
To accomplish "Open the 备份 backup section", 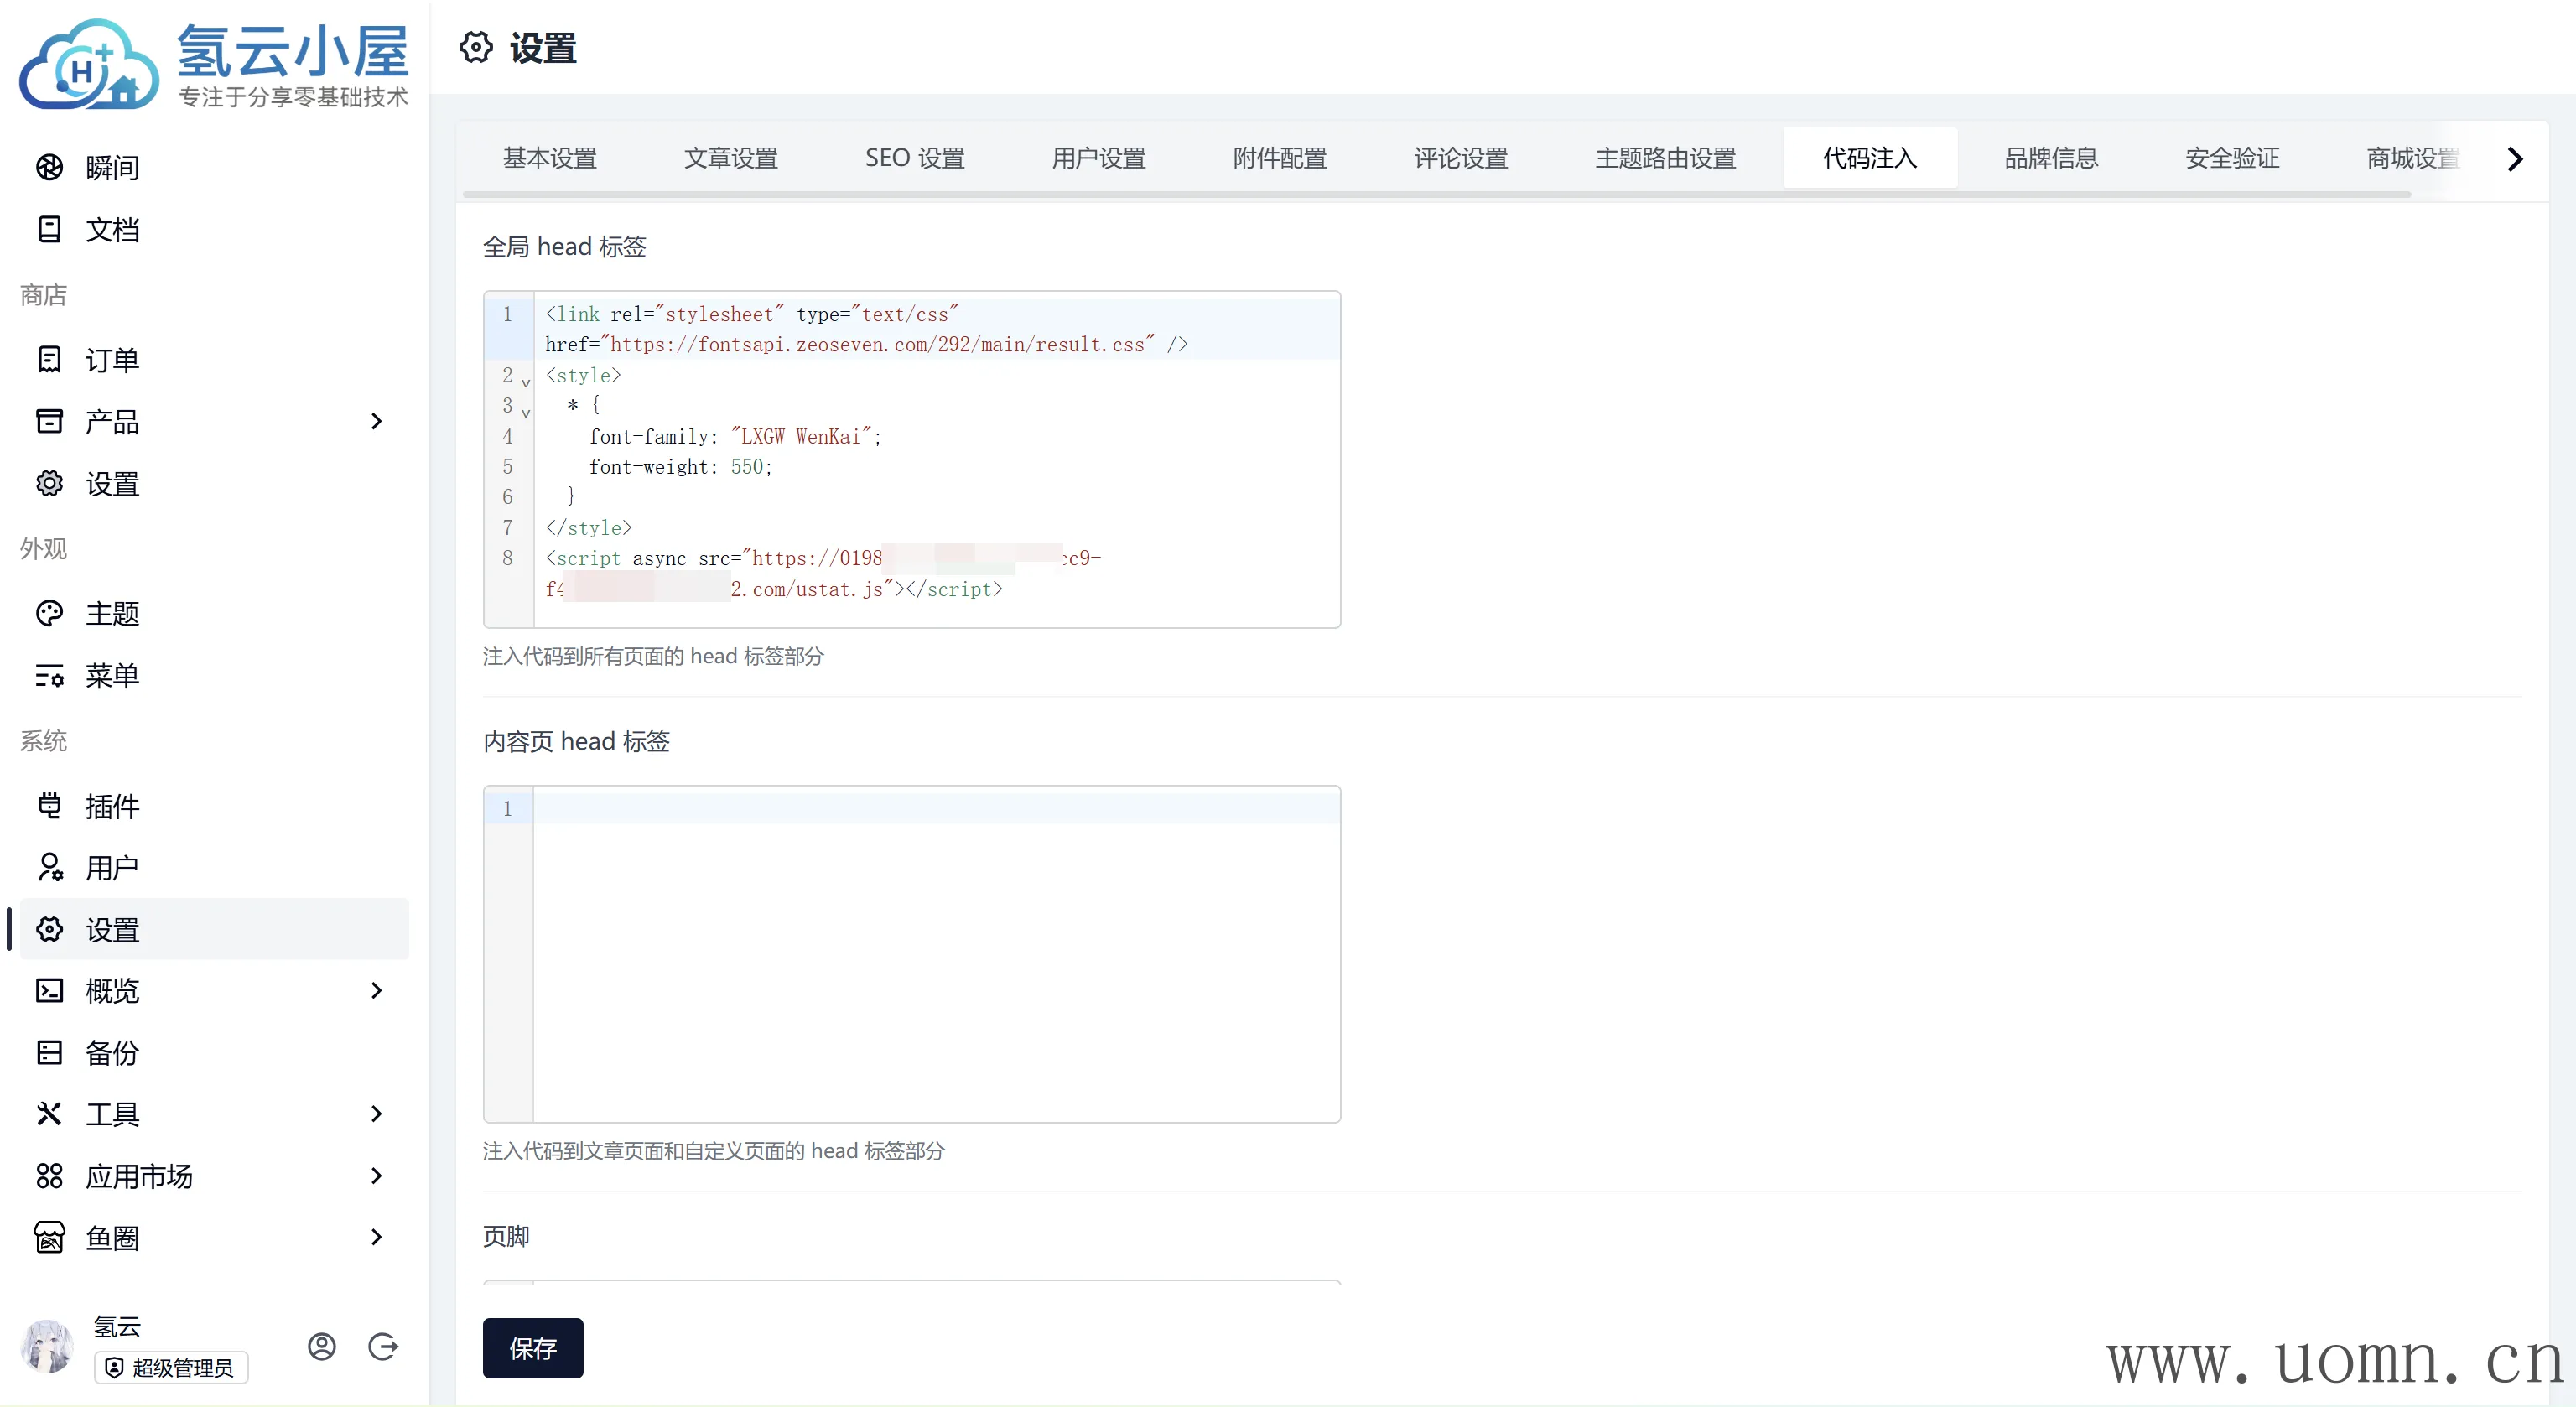I will click(x=112, y=1052).
